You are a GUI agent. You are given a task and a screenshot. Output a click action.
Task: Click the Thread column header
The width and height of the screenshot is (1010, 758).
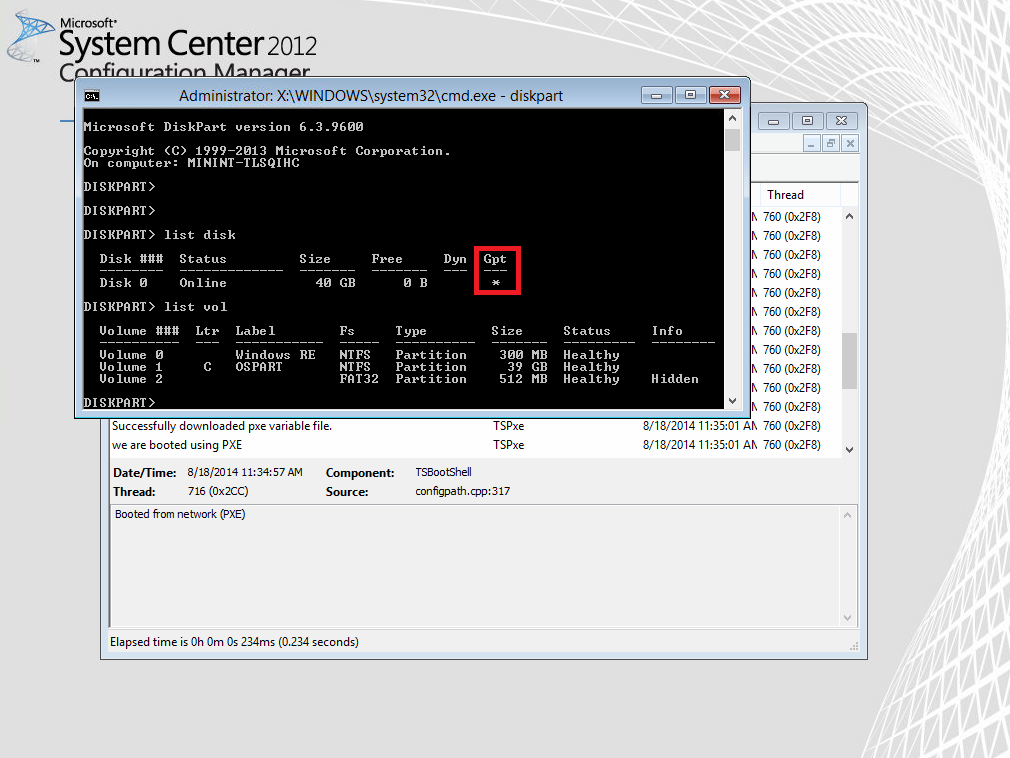coord(801,194)
